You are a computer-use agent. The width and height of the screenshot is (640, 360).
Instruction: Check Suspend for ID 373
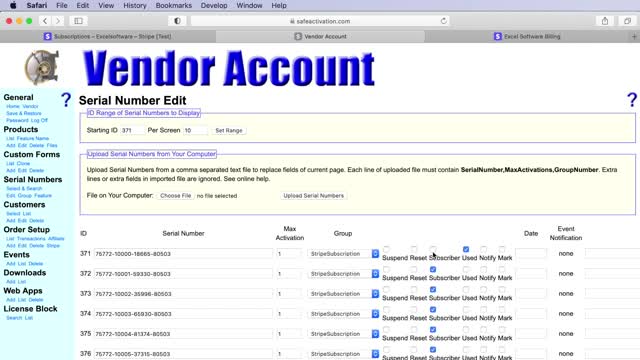(387, 289)
